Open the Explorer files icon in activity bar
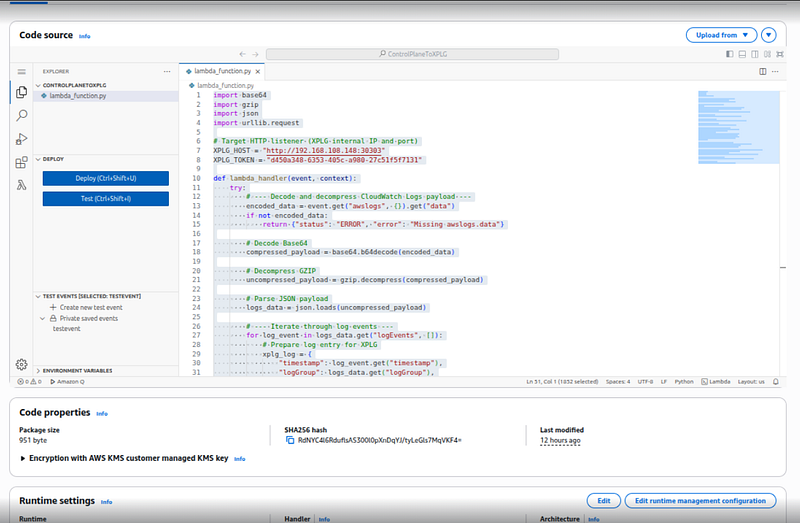Screen dimensions: 800x523 tap(21, 92)
